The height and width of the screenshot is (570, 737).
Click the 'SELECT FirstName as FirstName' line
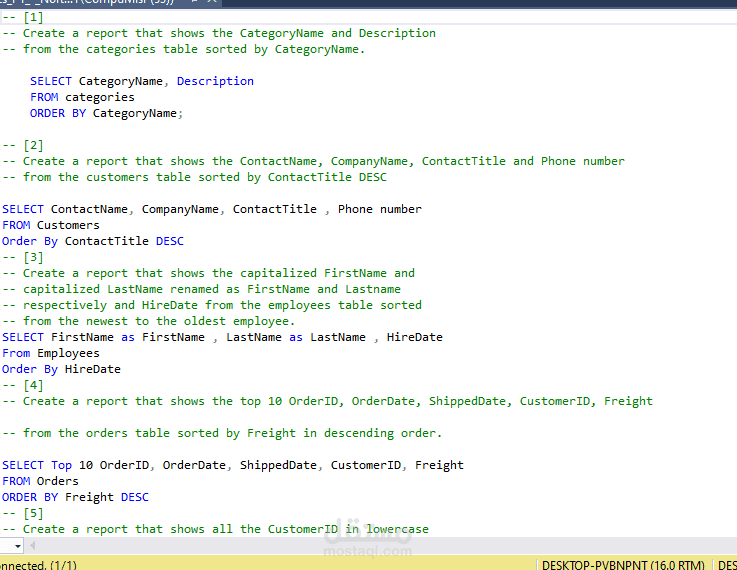point(222,337)
